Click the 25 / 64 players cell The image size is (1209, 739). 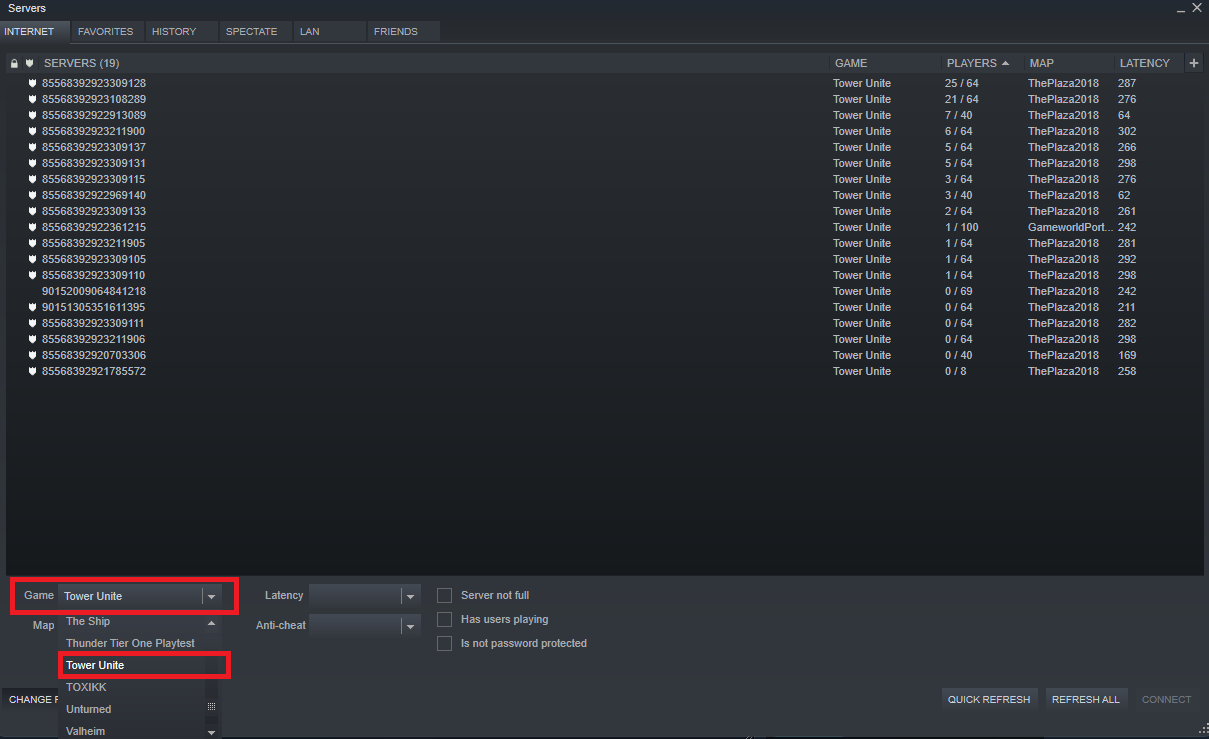pos(962,83)
